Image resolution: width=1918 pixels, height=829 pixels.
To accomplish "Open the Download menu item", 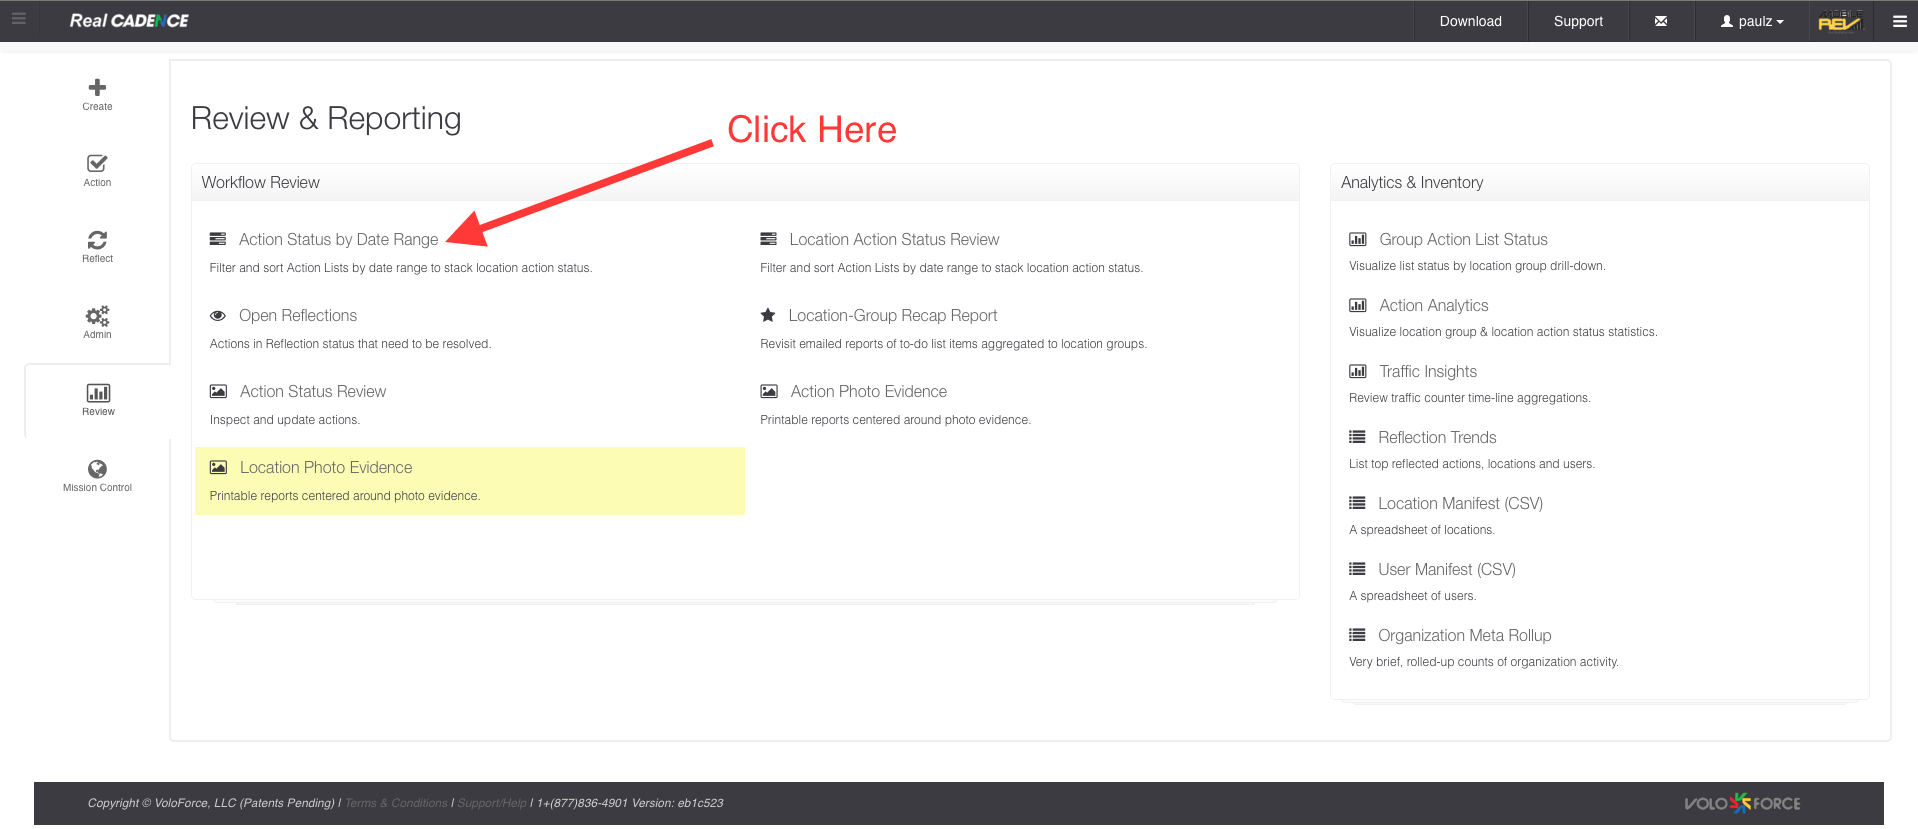I will pyautogui.click(x=1470, y=21).
